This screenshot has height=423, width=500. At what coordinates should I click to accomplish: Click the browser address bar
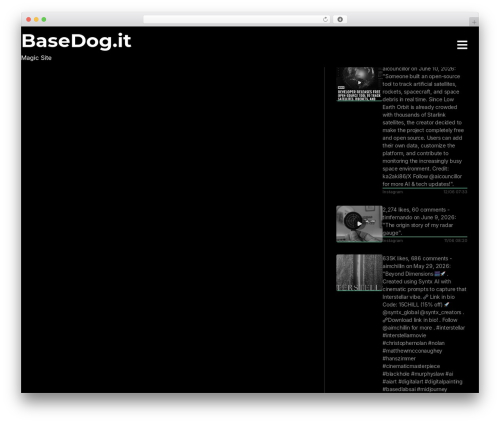(x=236, y=19)
